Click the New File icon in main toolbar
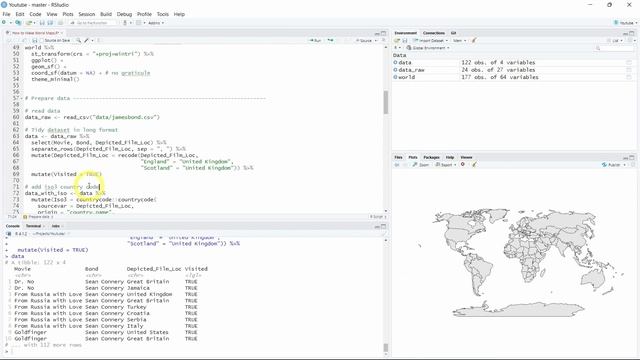This screenshot has height=360, width=640. [4, 23]
